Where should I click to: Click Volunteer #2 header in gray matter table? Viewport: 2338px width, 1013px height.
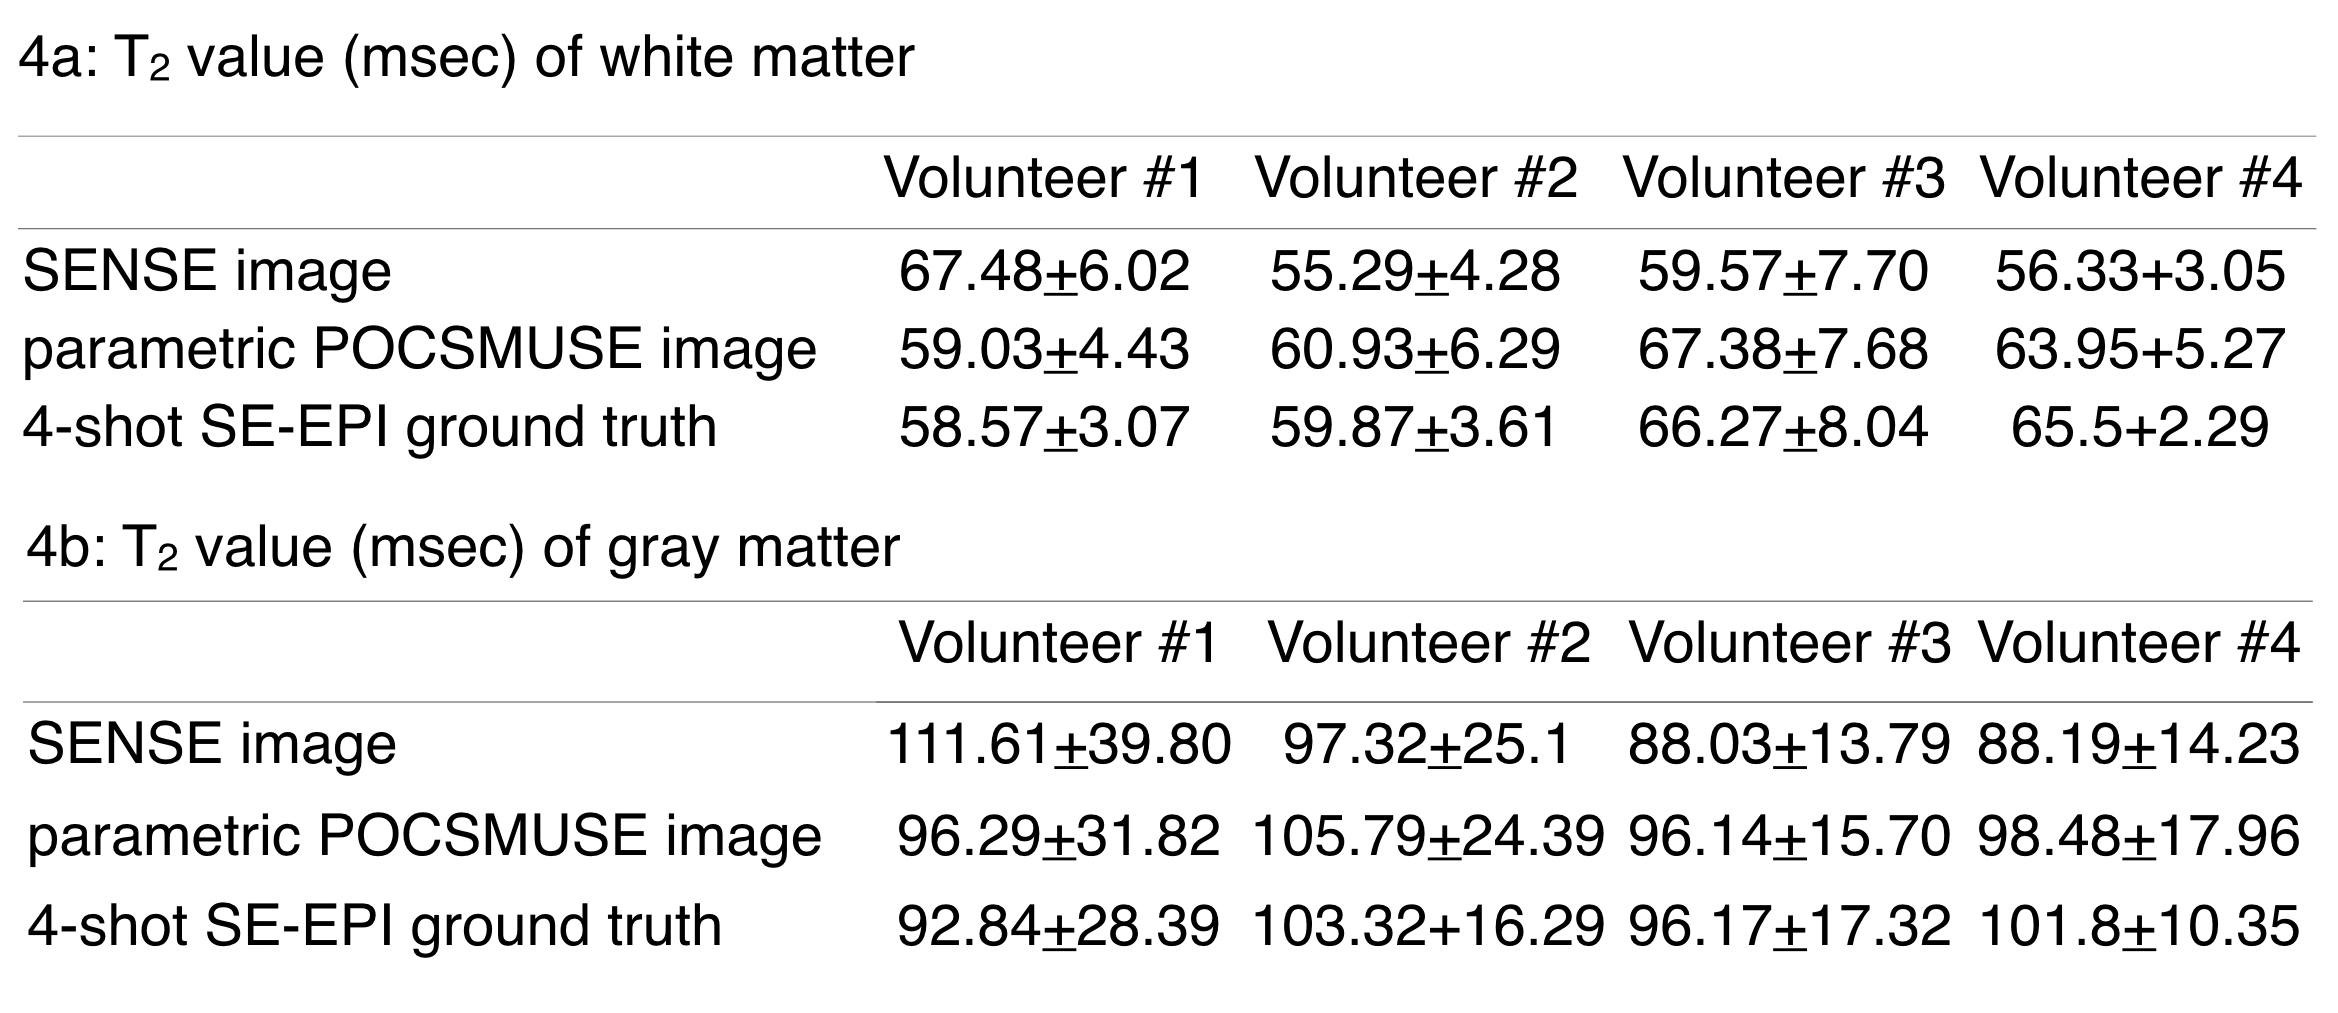[1428, 643]
